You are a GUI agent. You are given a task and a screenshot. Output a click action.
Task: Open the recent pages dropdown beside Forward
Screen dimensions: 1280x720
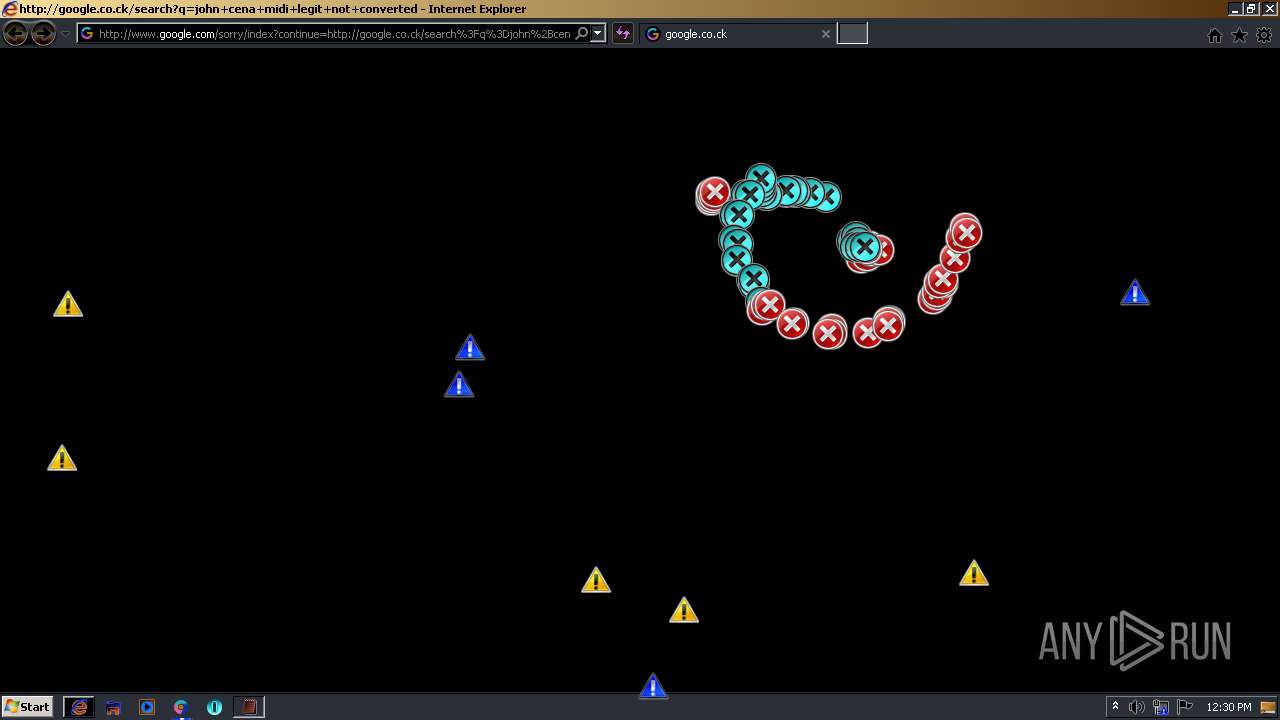66,34
